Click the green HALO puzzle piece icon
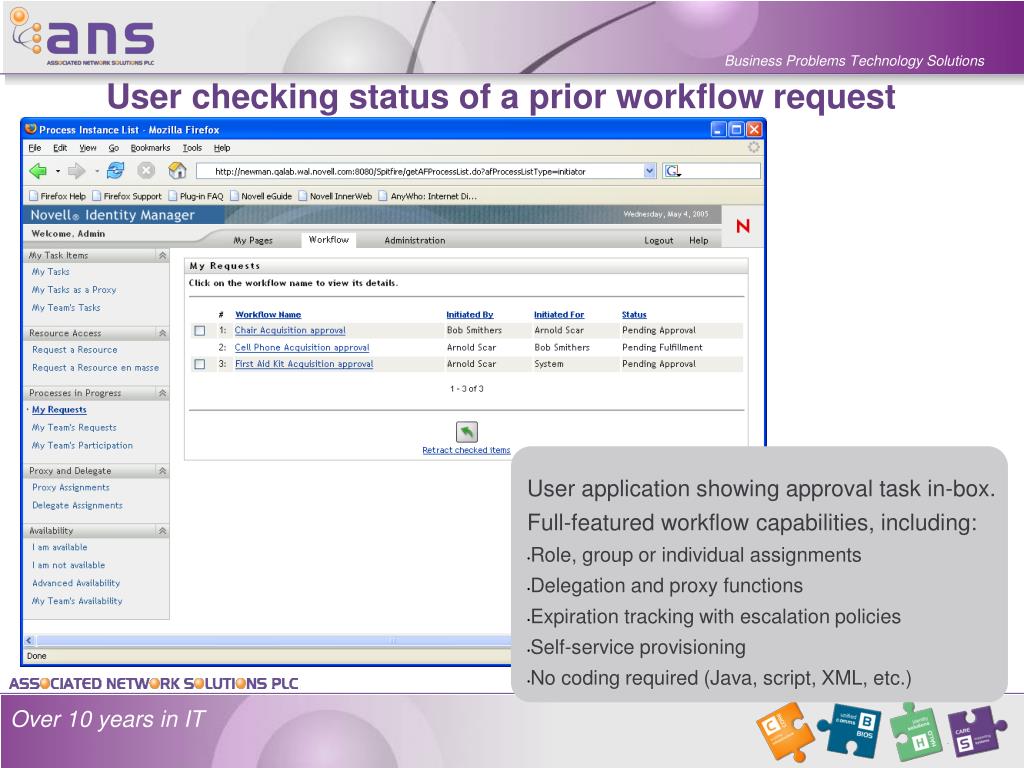1024x768 pixels. [x=916, y=731]
